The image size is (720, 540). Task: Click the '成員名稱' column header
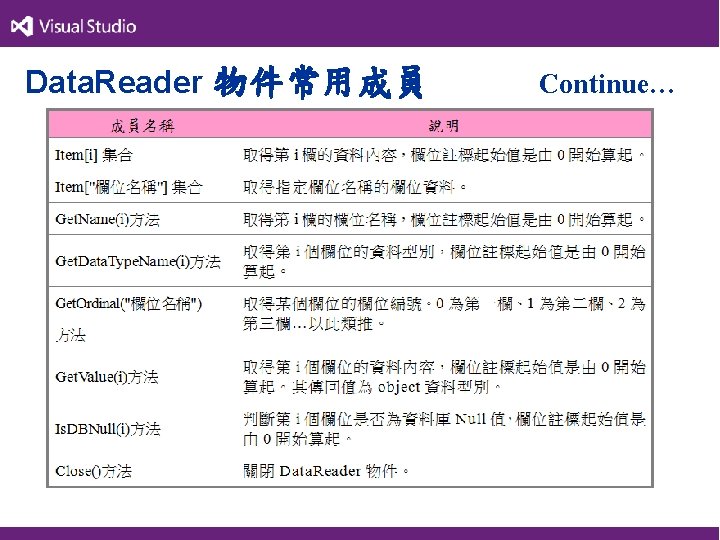click(x=143, y=125)
